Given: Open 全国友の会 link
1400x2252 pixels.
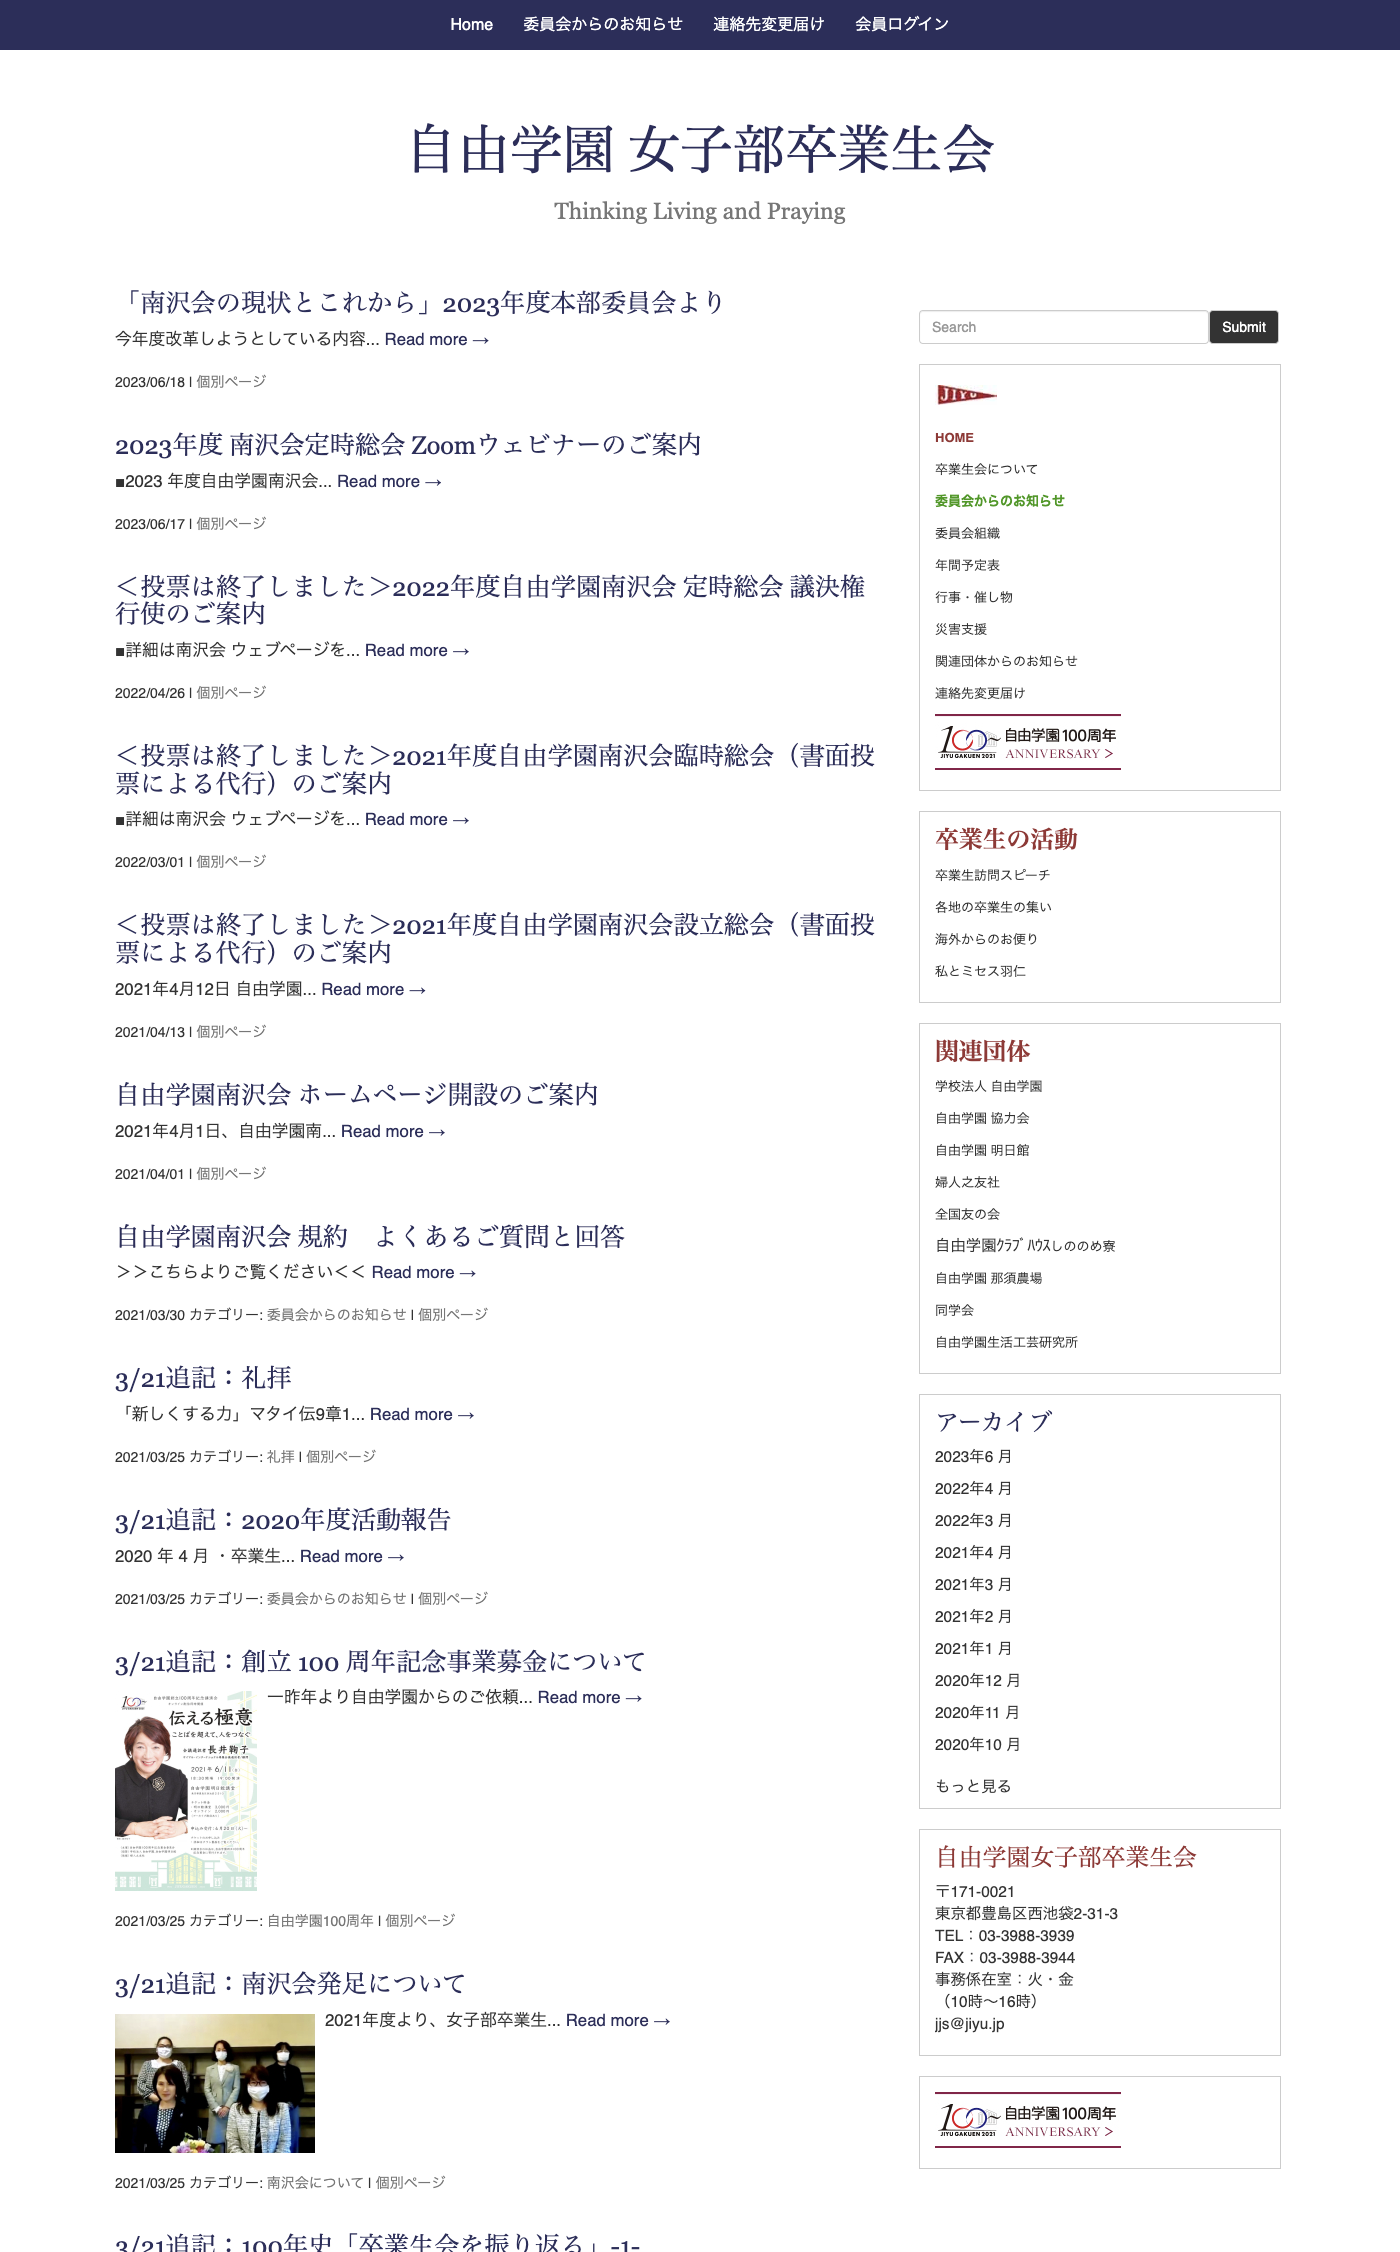Looking at the screenshot, I should pyautogui.click(x=967, y=1214).
